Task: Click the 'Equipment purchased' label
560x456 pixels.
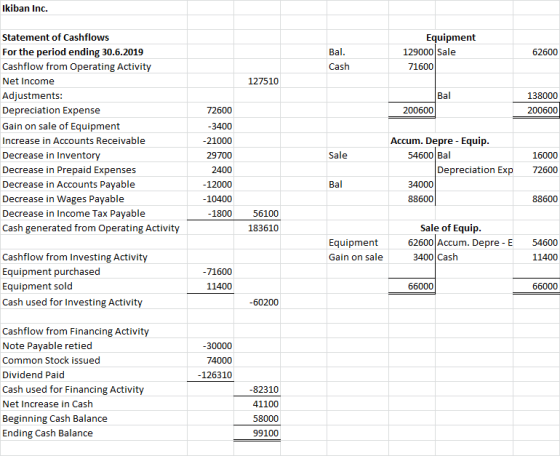Action: pos(51,272)
